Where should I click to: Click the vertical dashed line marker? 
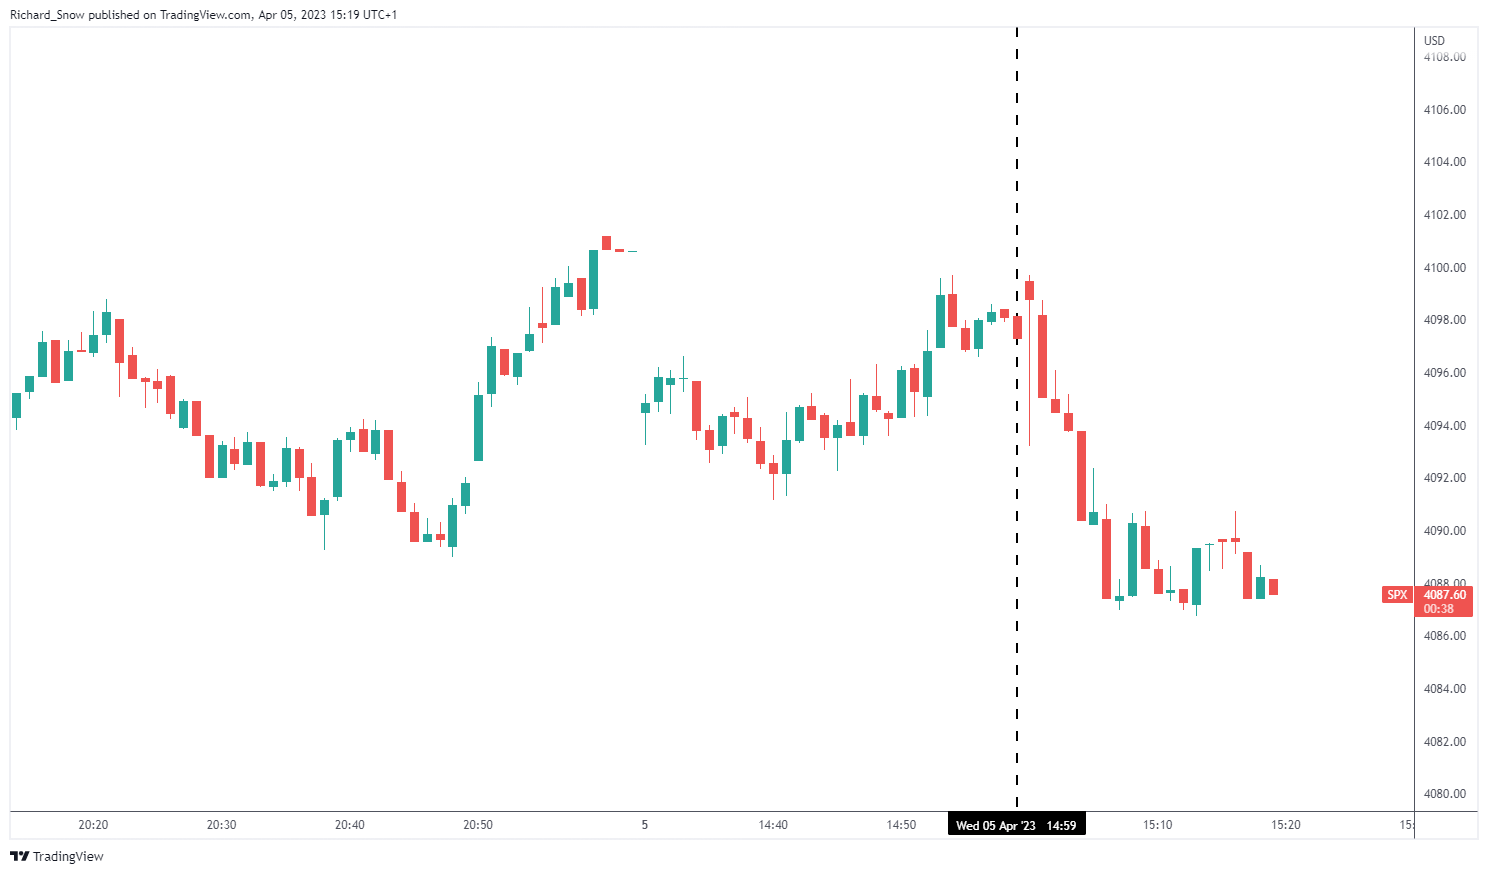(1017, 418)
